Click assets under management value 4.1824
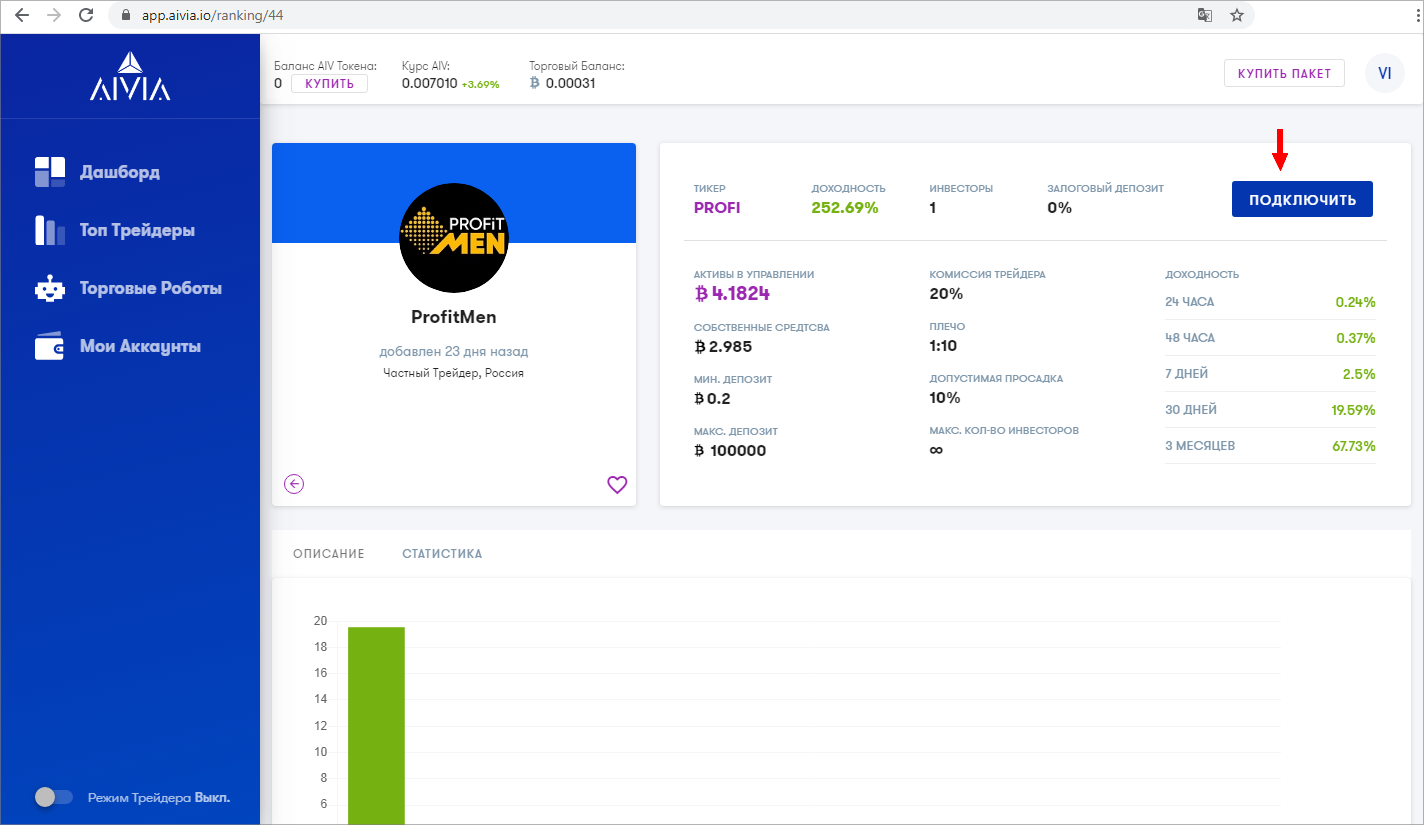The image size is (1424, 825). (x=732, y=294)
